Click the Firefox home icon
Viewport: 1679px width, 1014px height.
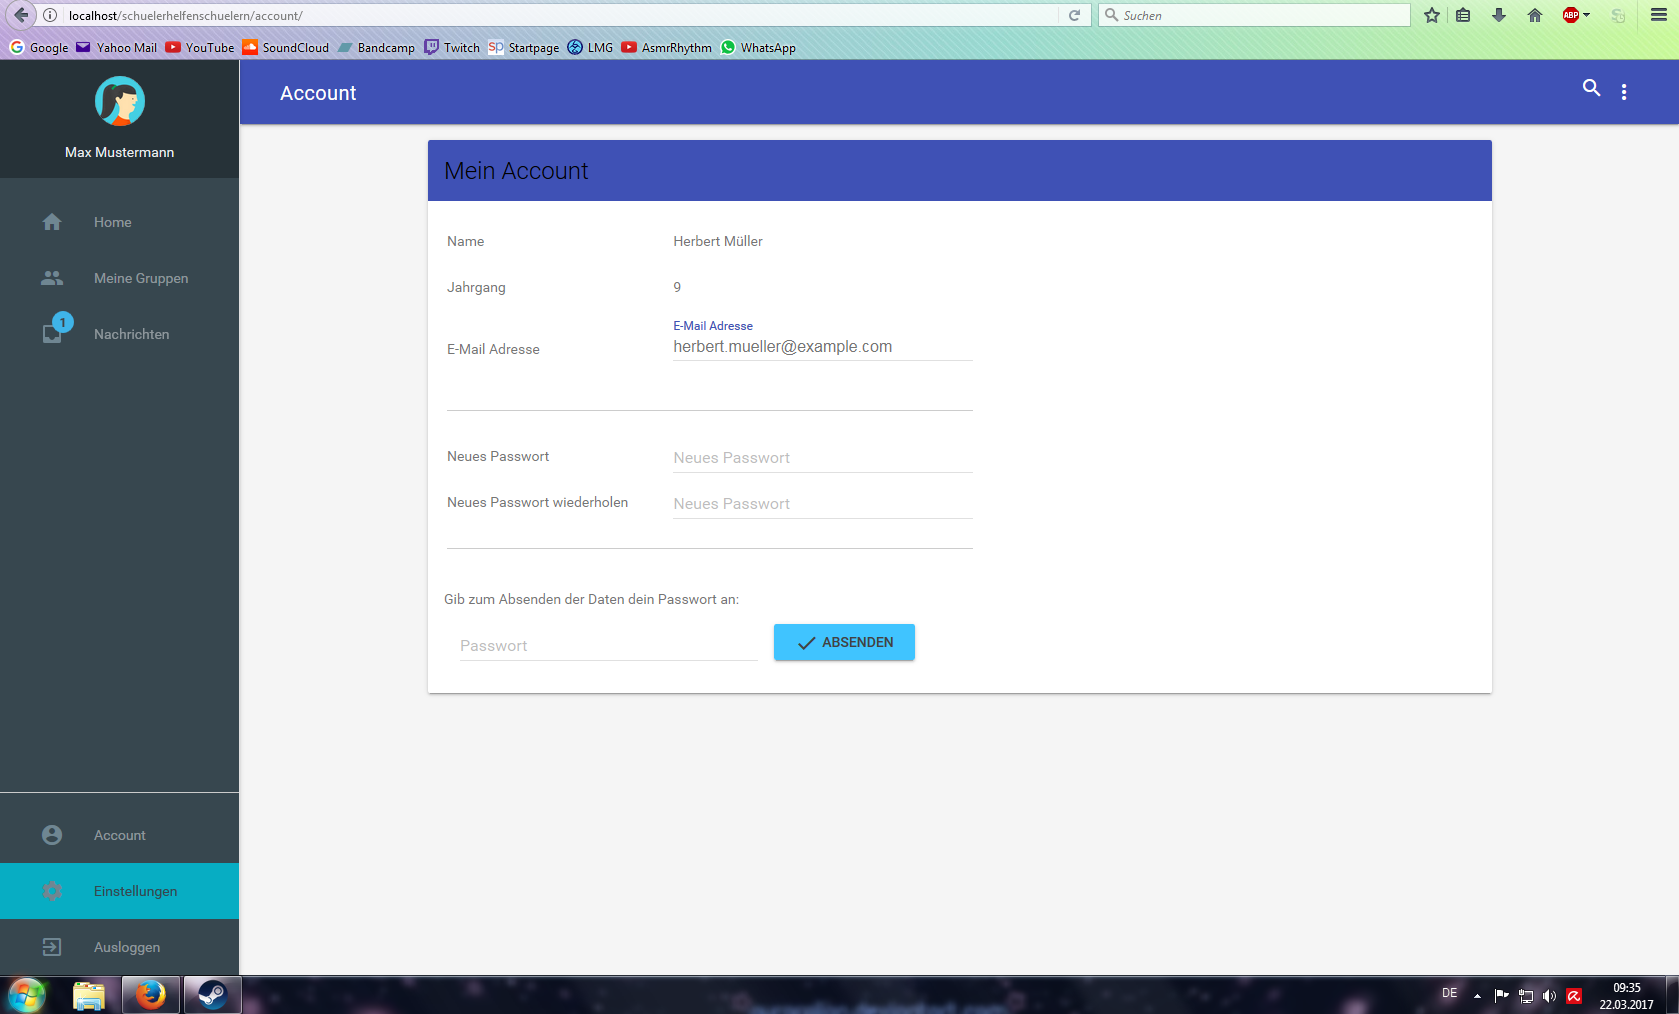[x=1535, y=15]
